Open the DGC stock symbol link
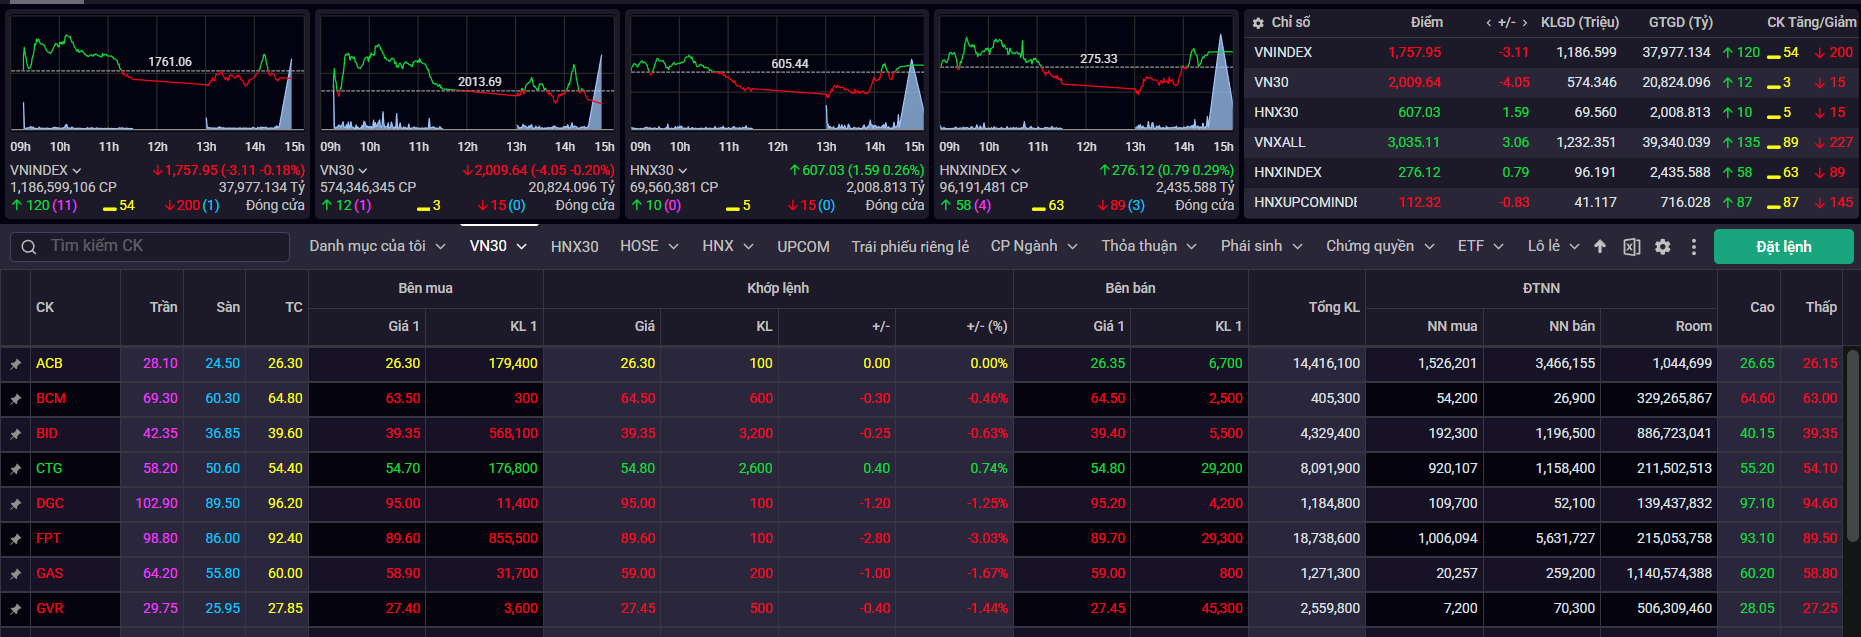Viewport: 1861px width, 637px height. 50,504
